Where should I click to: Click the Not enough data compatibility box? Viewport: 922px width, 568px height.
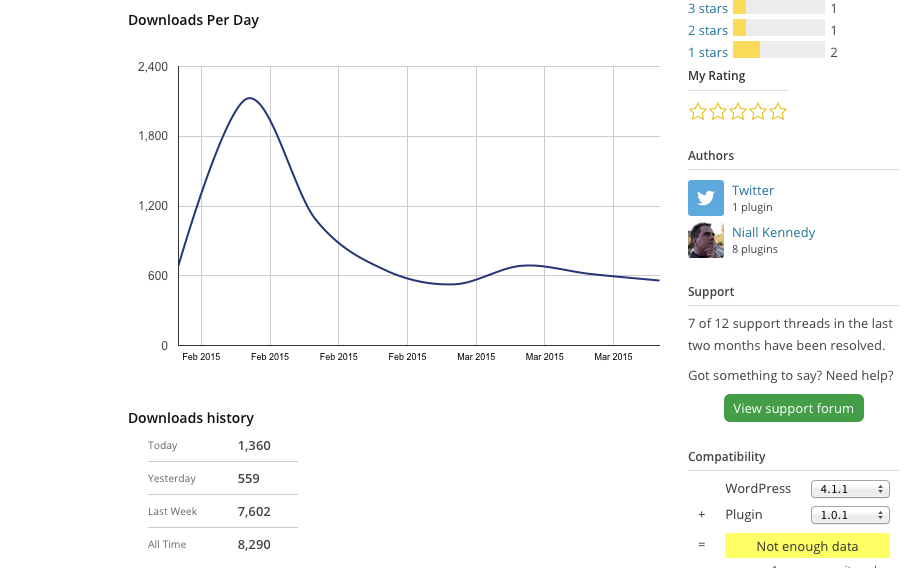807,546
